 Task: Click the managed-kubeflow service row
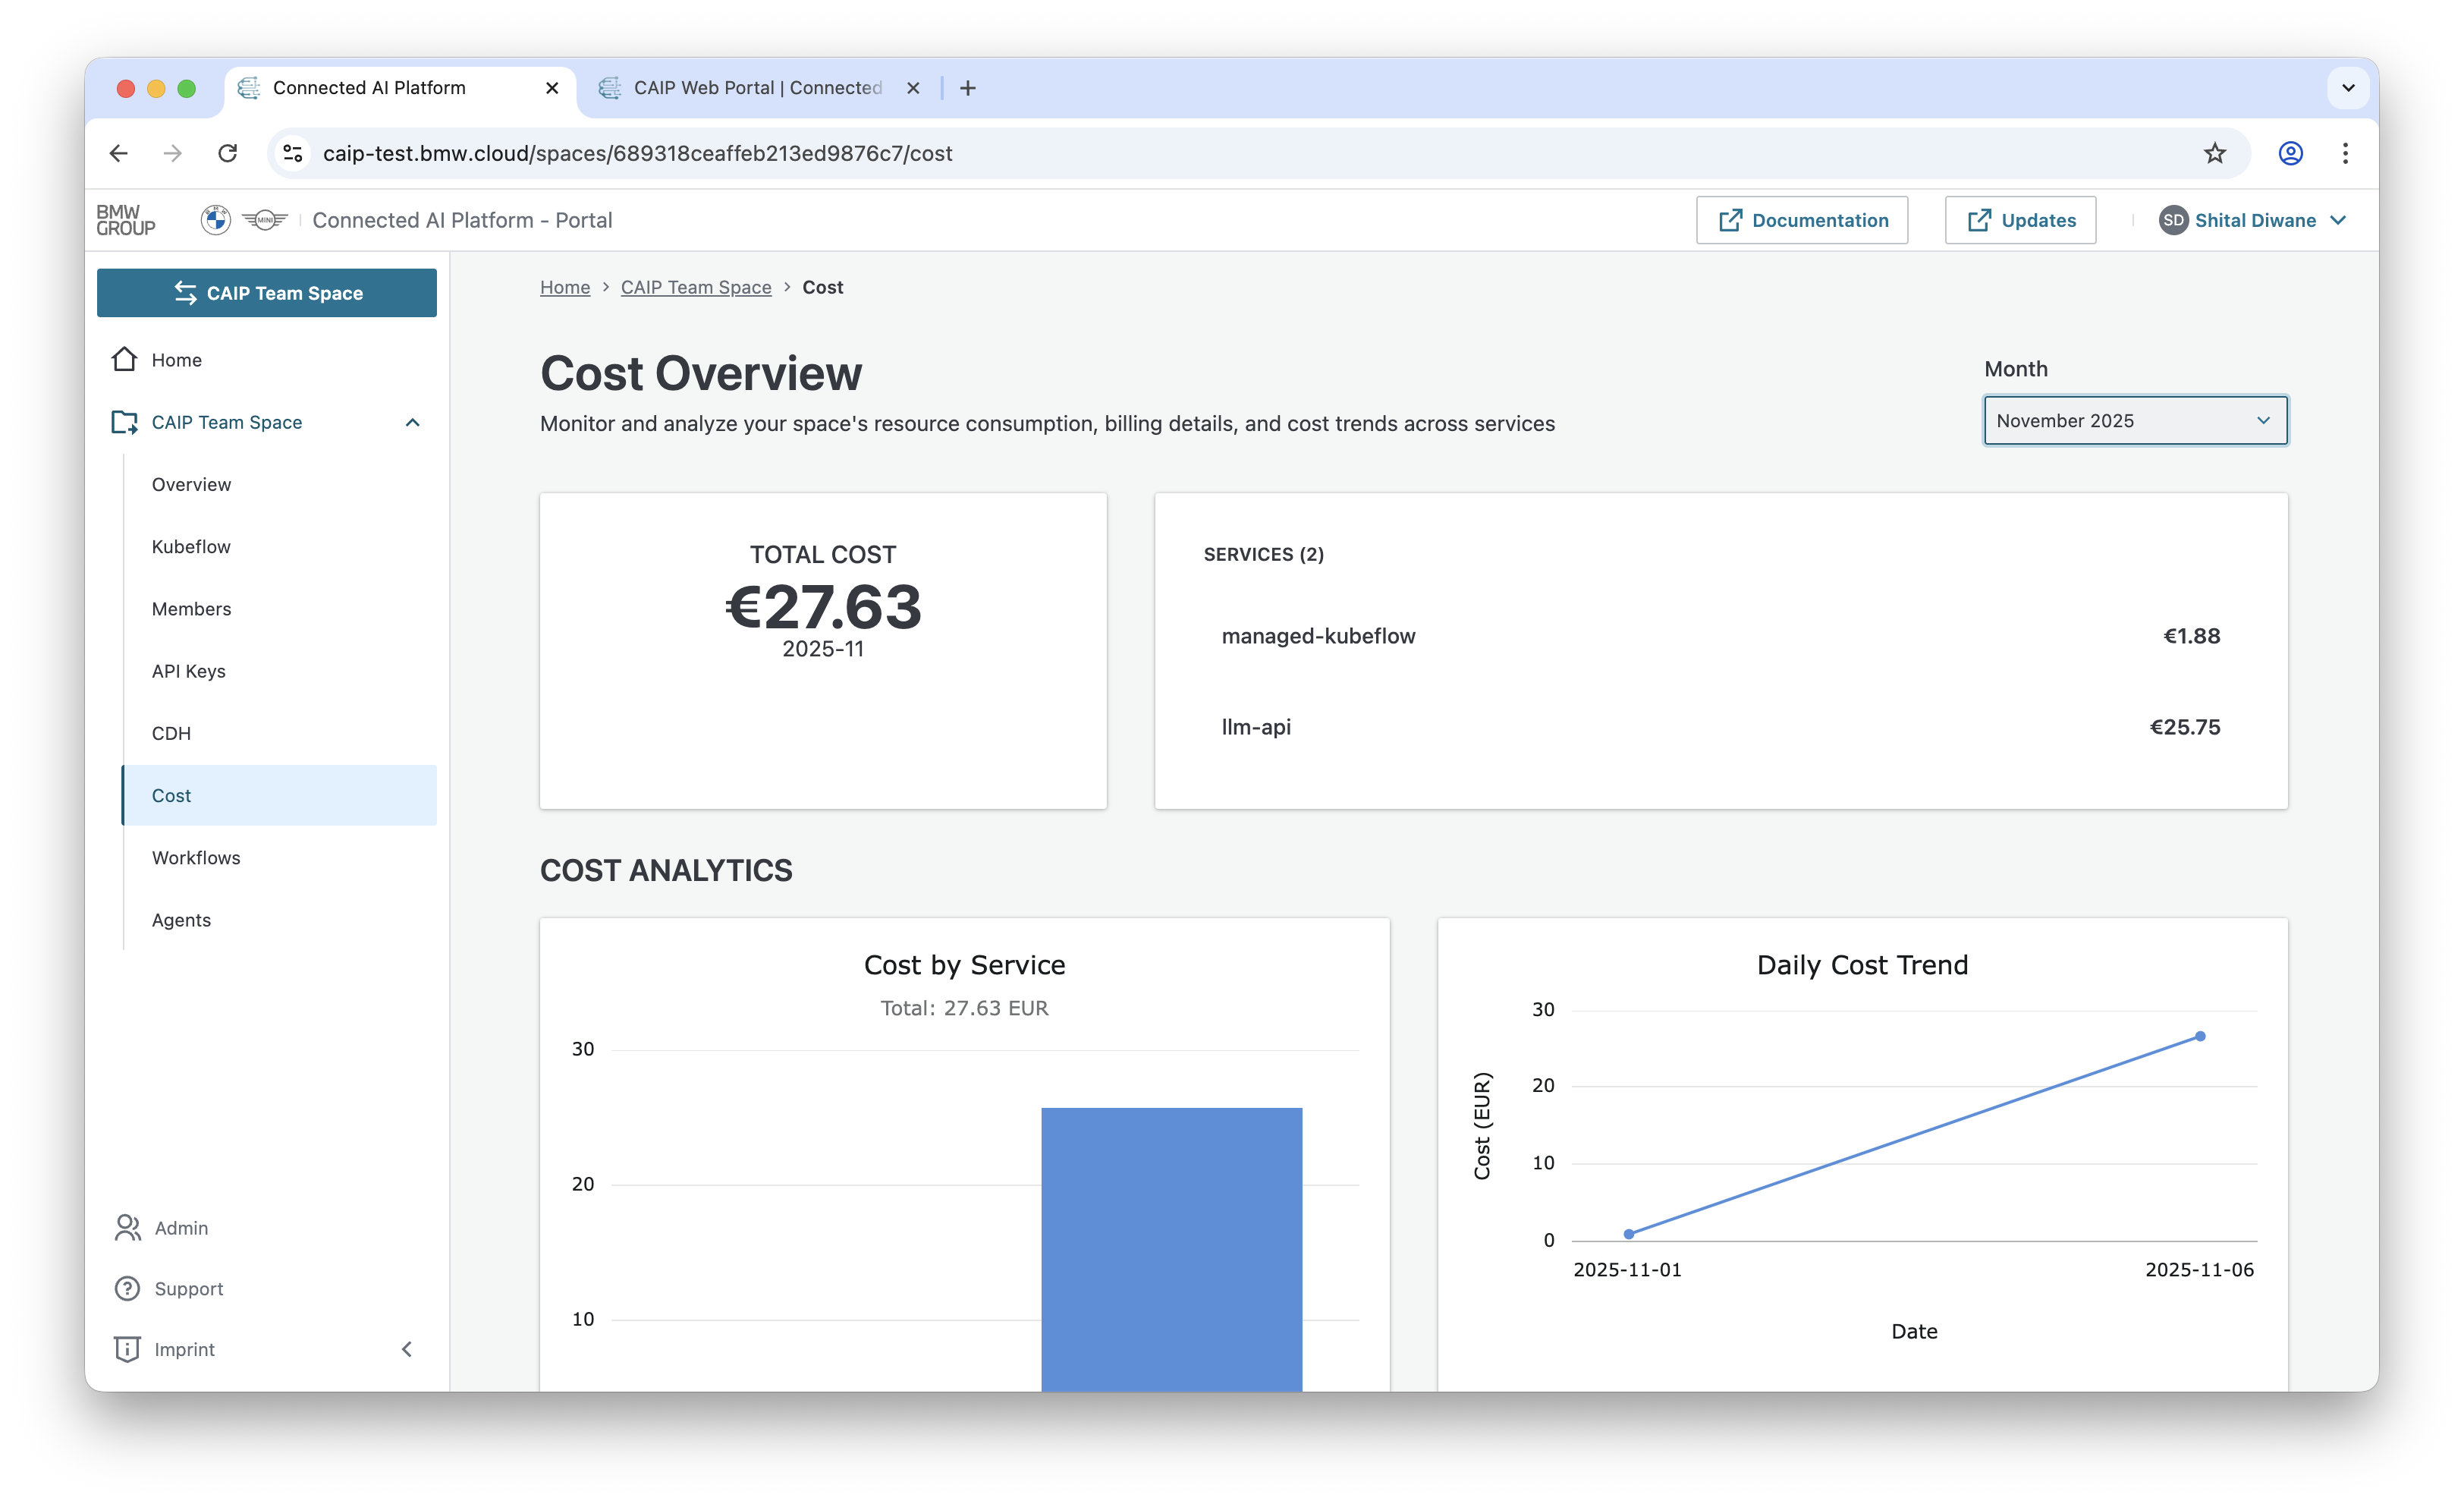pyautogui.click(x=1720, y=636)
